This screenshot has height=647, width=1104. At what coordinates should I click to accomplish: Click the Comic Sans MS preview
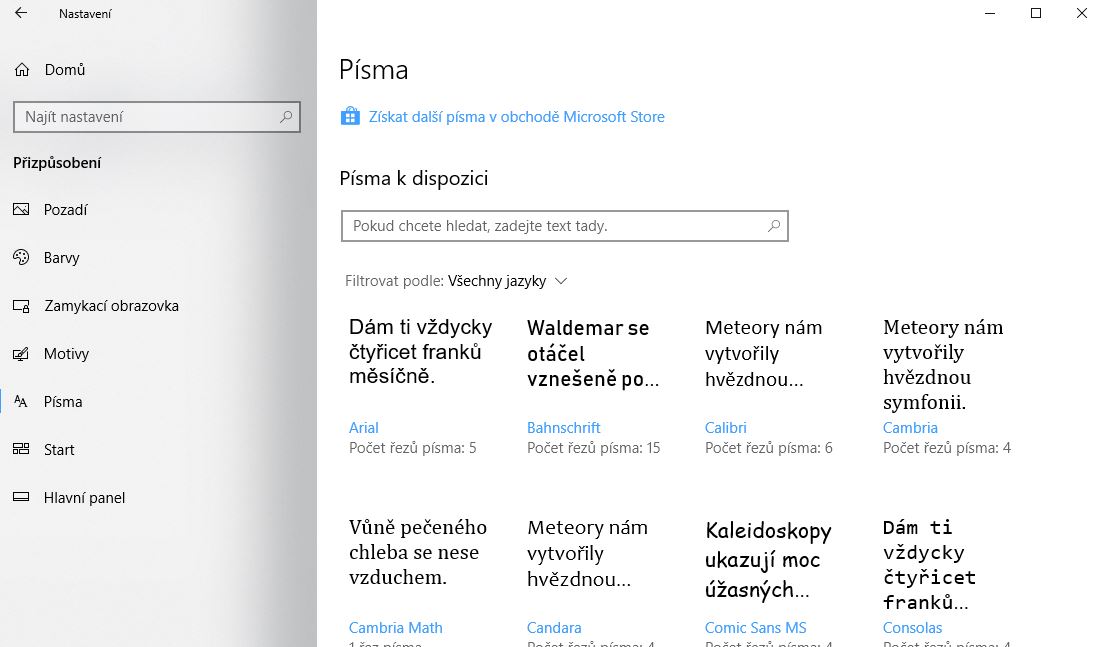point(768,560)
